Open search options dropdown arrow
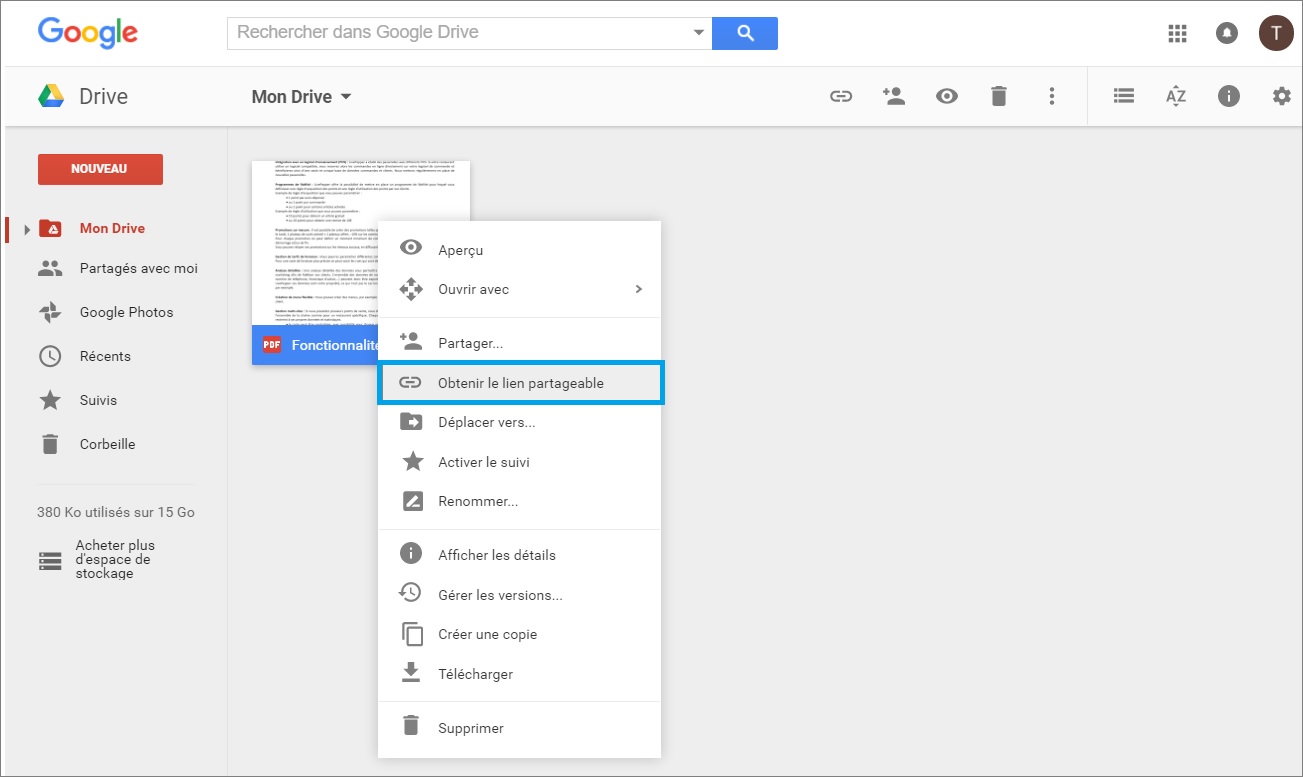 tap(699, 33)
